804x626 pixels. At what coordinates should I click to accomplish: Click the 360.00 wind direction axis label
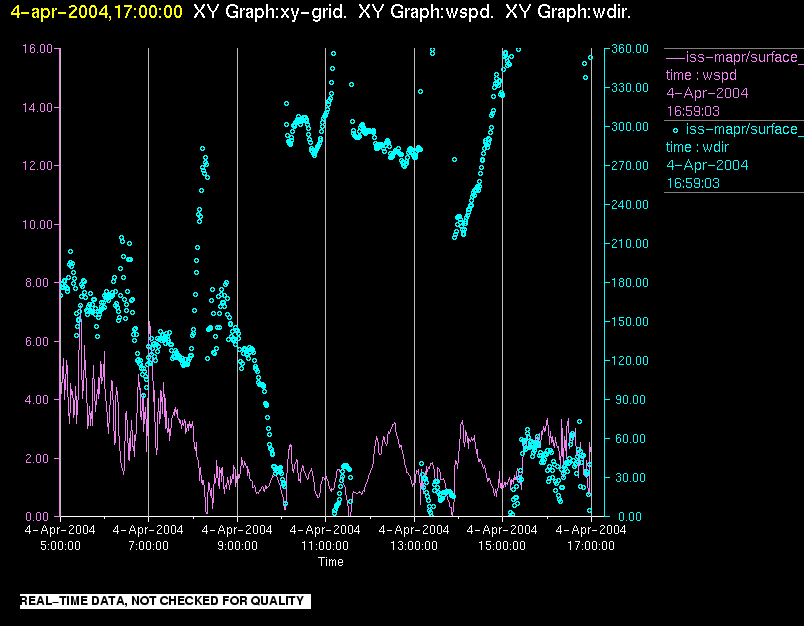[630, 49]
